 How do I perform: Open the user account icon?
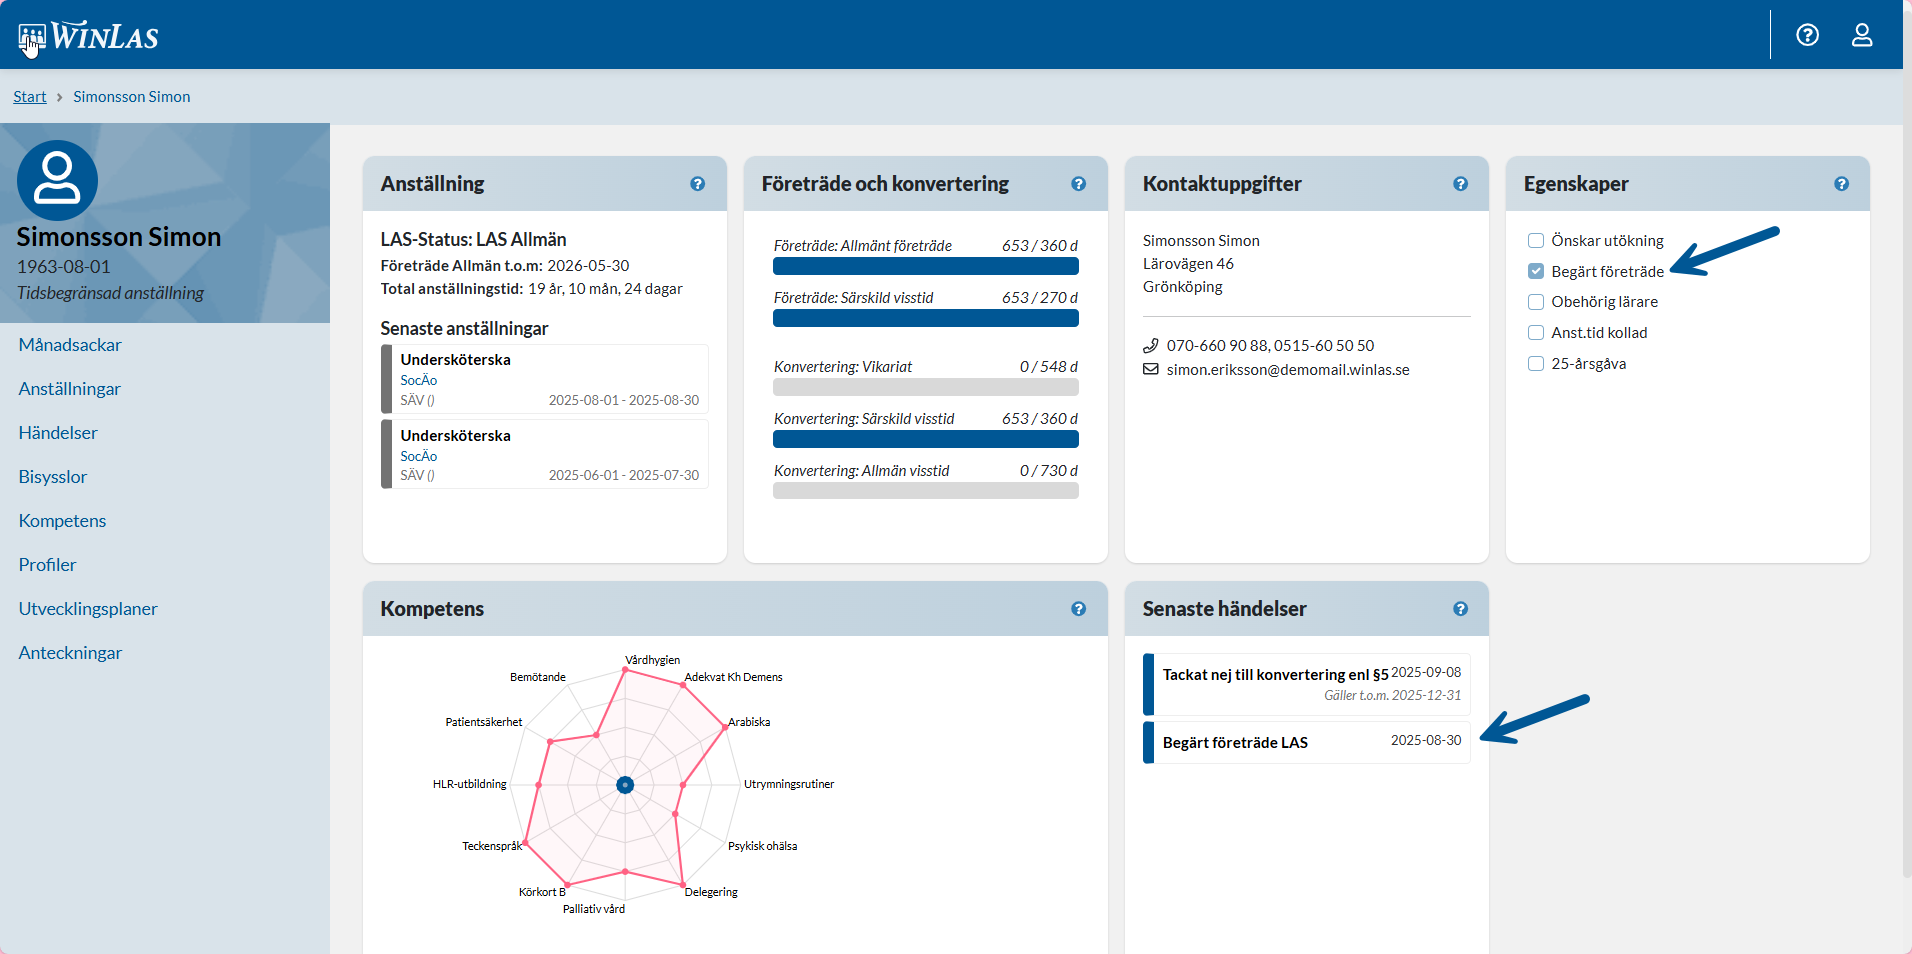tap(1861, 35)
